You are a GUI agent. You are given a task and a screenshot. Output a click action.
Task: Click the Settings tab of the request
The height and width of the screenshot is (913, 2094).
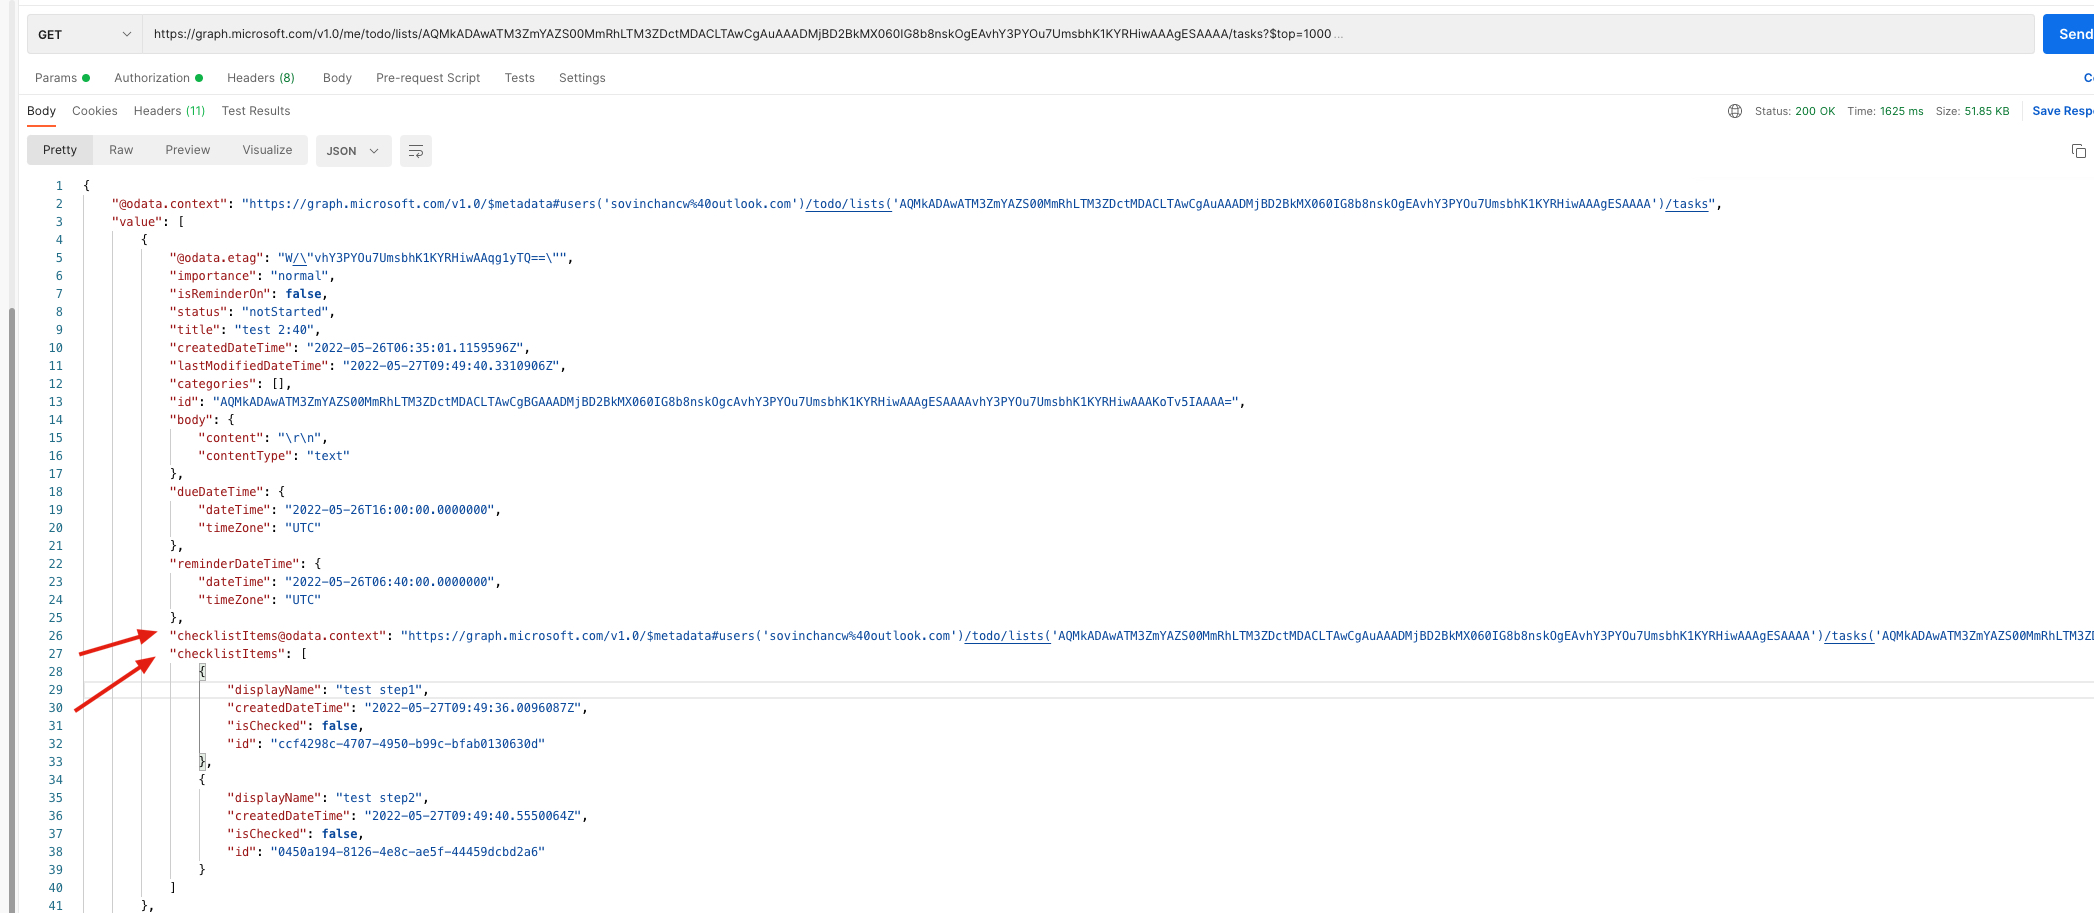pos(581,77)
